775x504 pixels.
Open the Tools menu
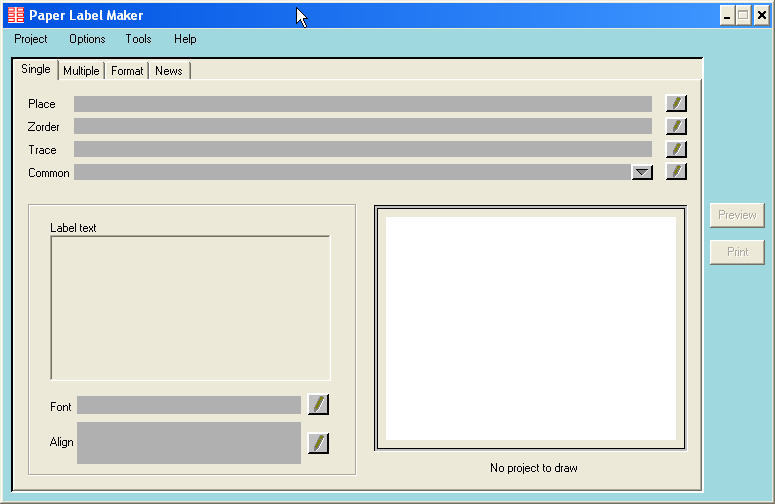point(139,39)
